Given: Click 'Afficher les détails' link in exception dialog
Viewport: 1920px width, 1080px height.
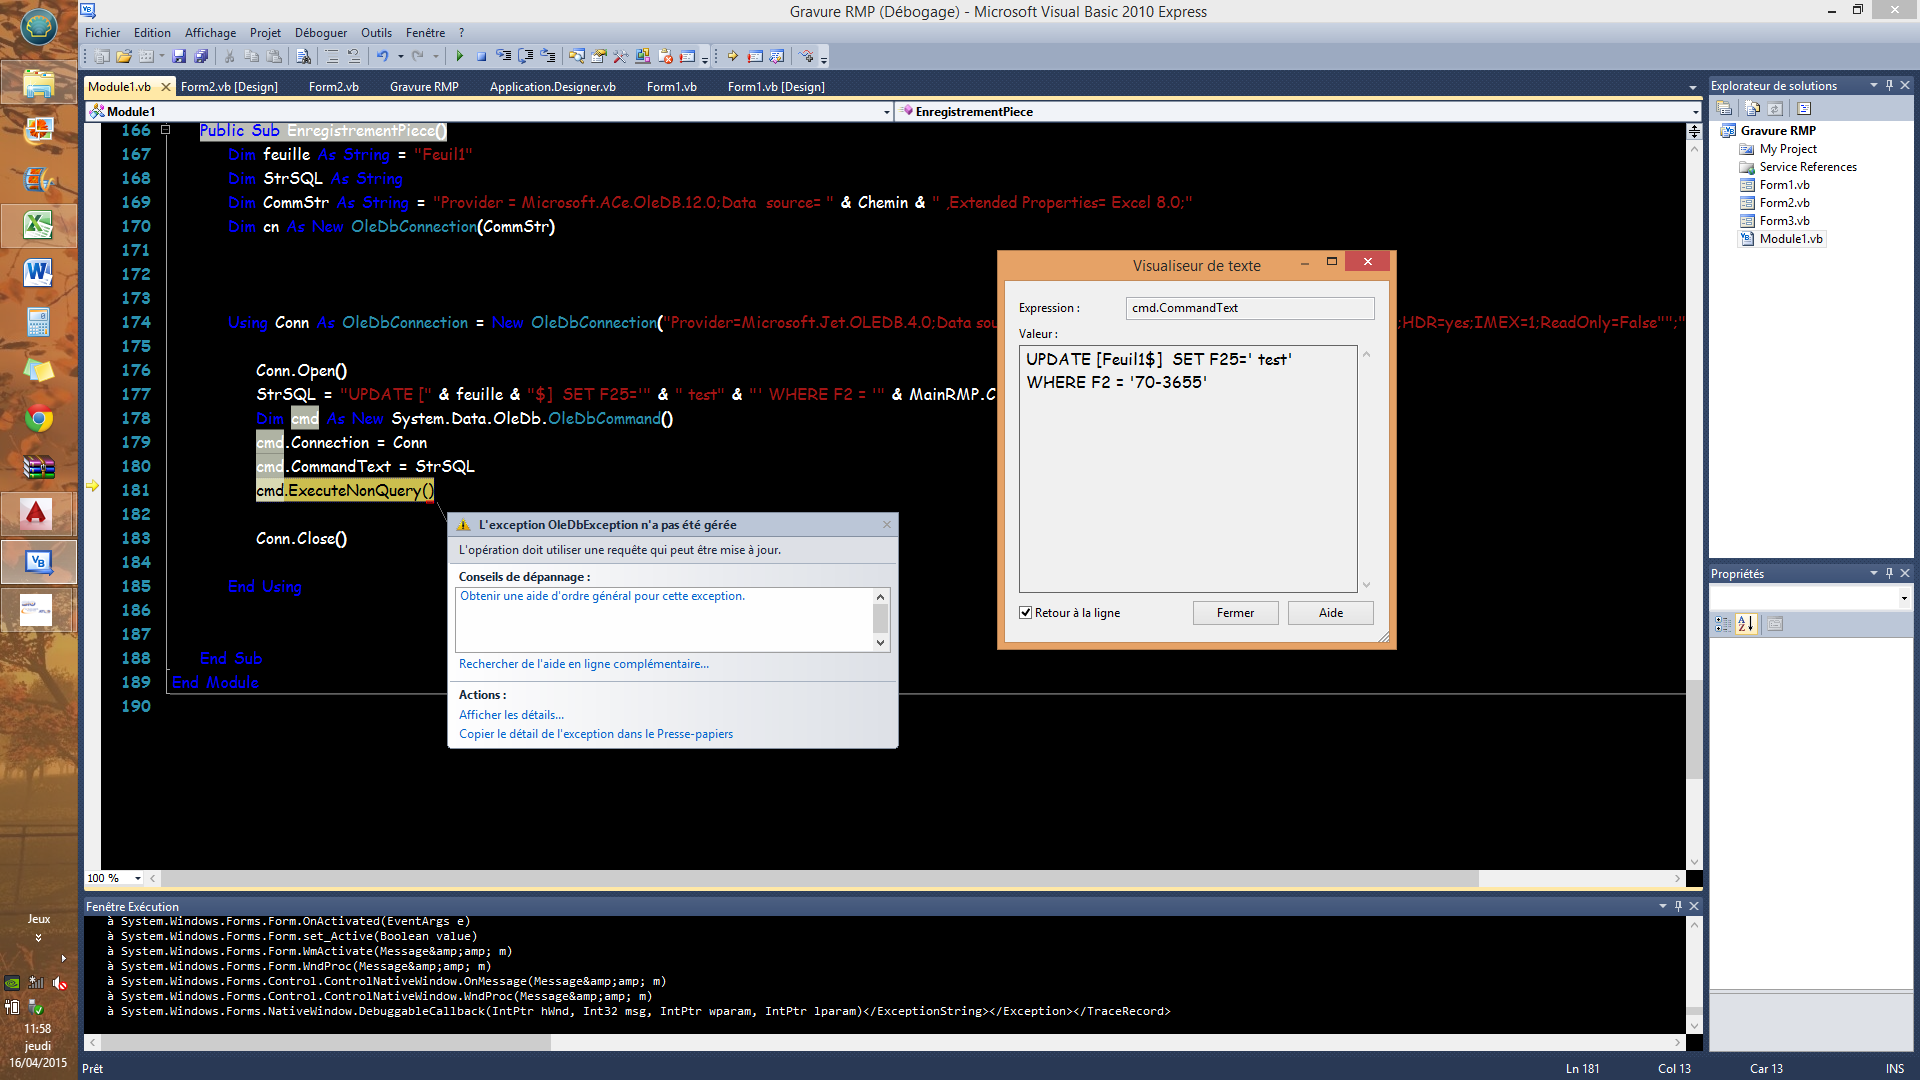Looking at the screenshot, I should (x=510, y=713).
